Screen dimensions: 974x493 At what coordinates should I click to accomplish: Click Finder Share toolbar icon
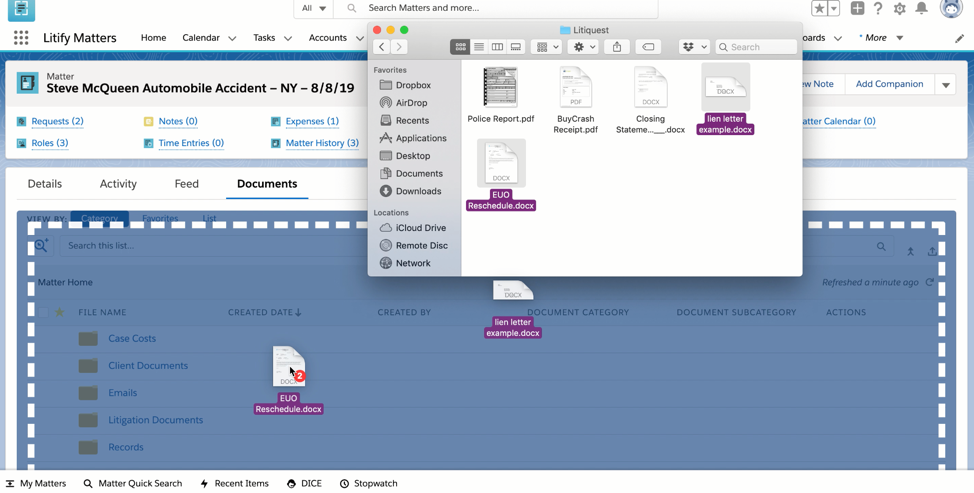click(617, 47)
